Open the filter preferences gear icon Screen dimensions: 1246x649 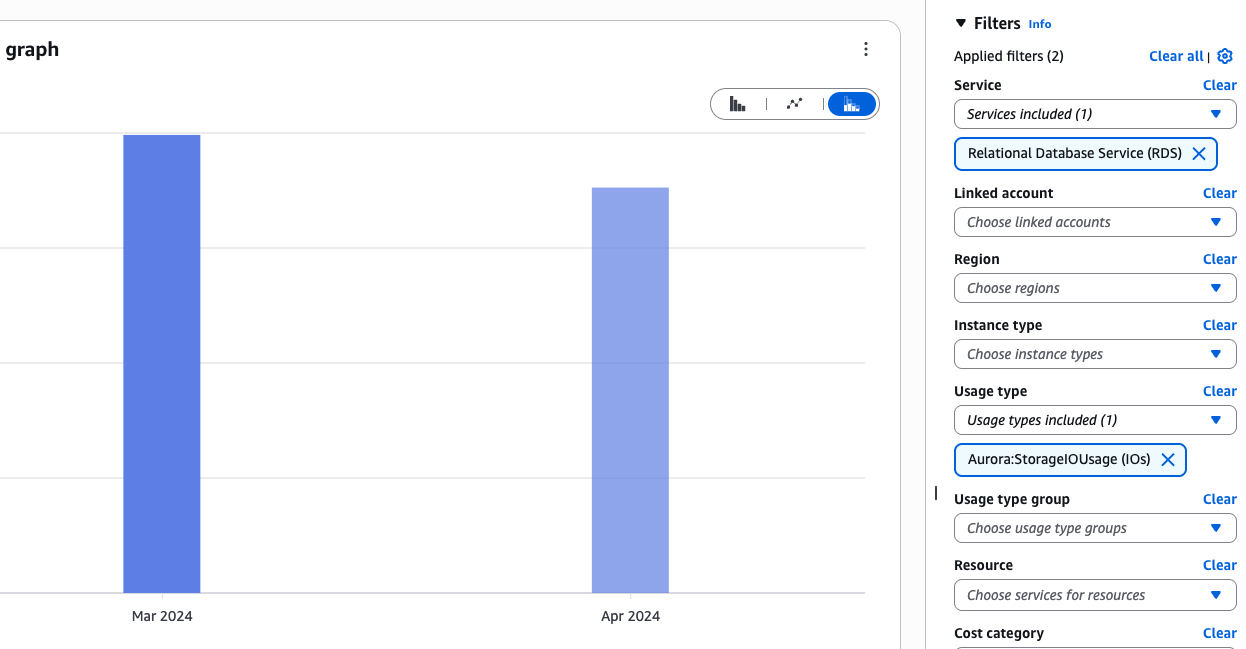click(1225, 56)
